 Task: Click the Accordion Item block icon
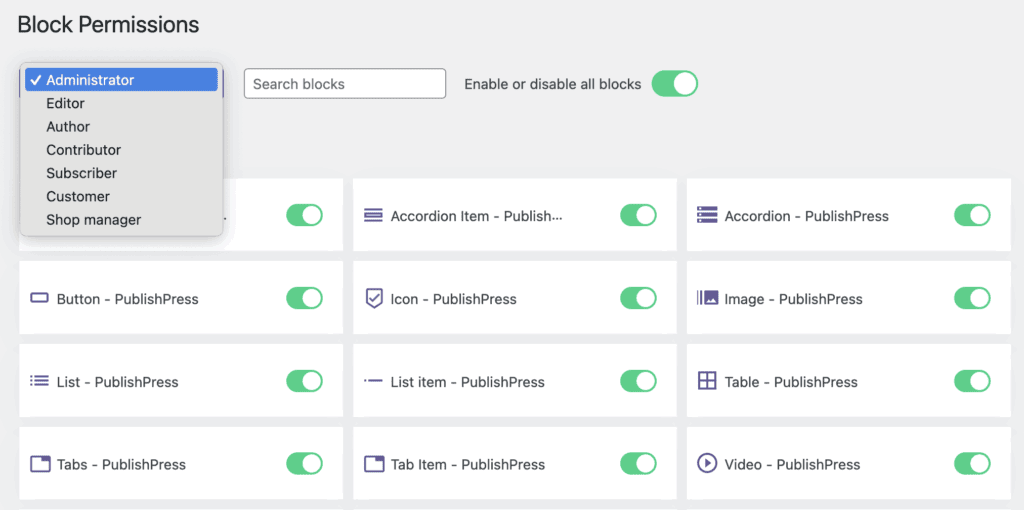pyautogui.click(x=374, y=215)
